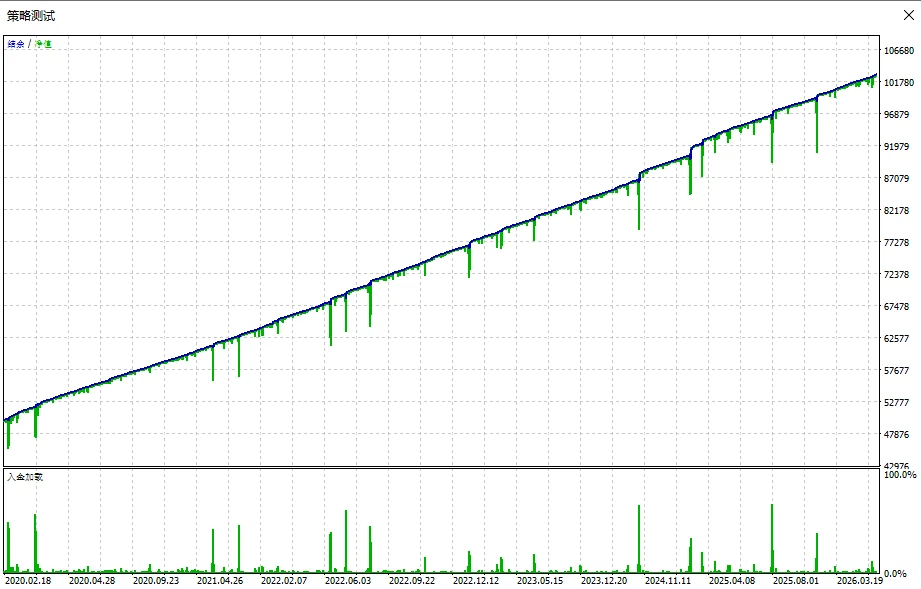Screen dimensions: 921x589
Task: Click the 0.0% deposit load label
Action: click(896, 574)
